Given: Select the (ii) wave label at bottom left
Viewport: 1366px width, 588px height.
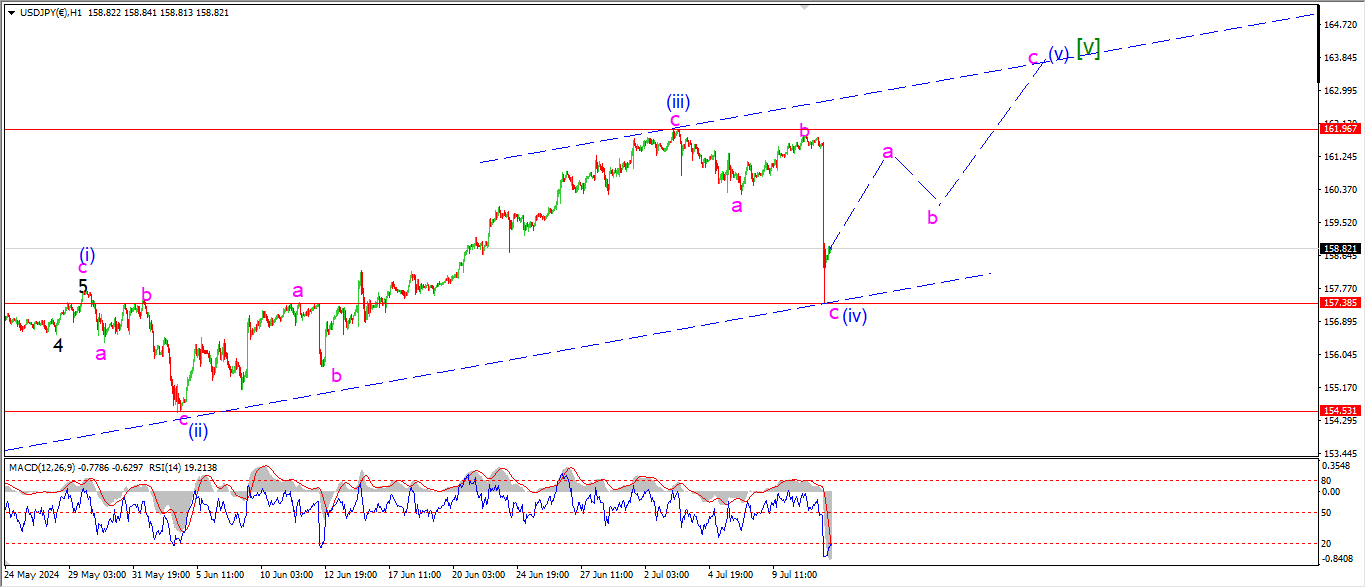Looking at the screenshot, I should click(x=198, y=431).
